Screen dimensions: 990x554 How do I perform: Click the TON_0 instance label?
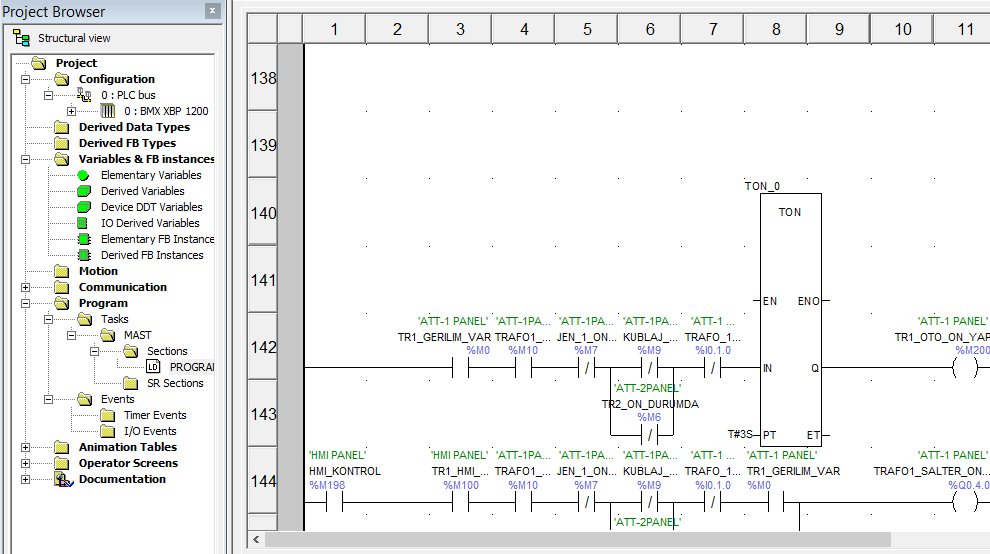(762, 186)
